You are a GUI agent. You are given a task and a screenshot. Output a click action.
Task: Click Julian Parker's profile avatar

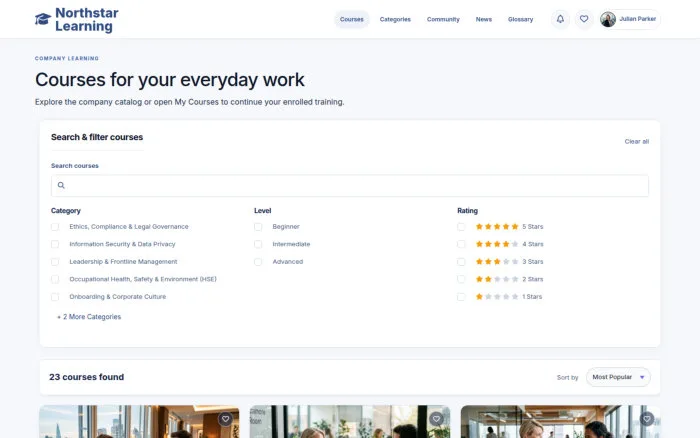tap(608, 19)
